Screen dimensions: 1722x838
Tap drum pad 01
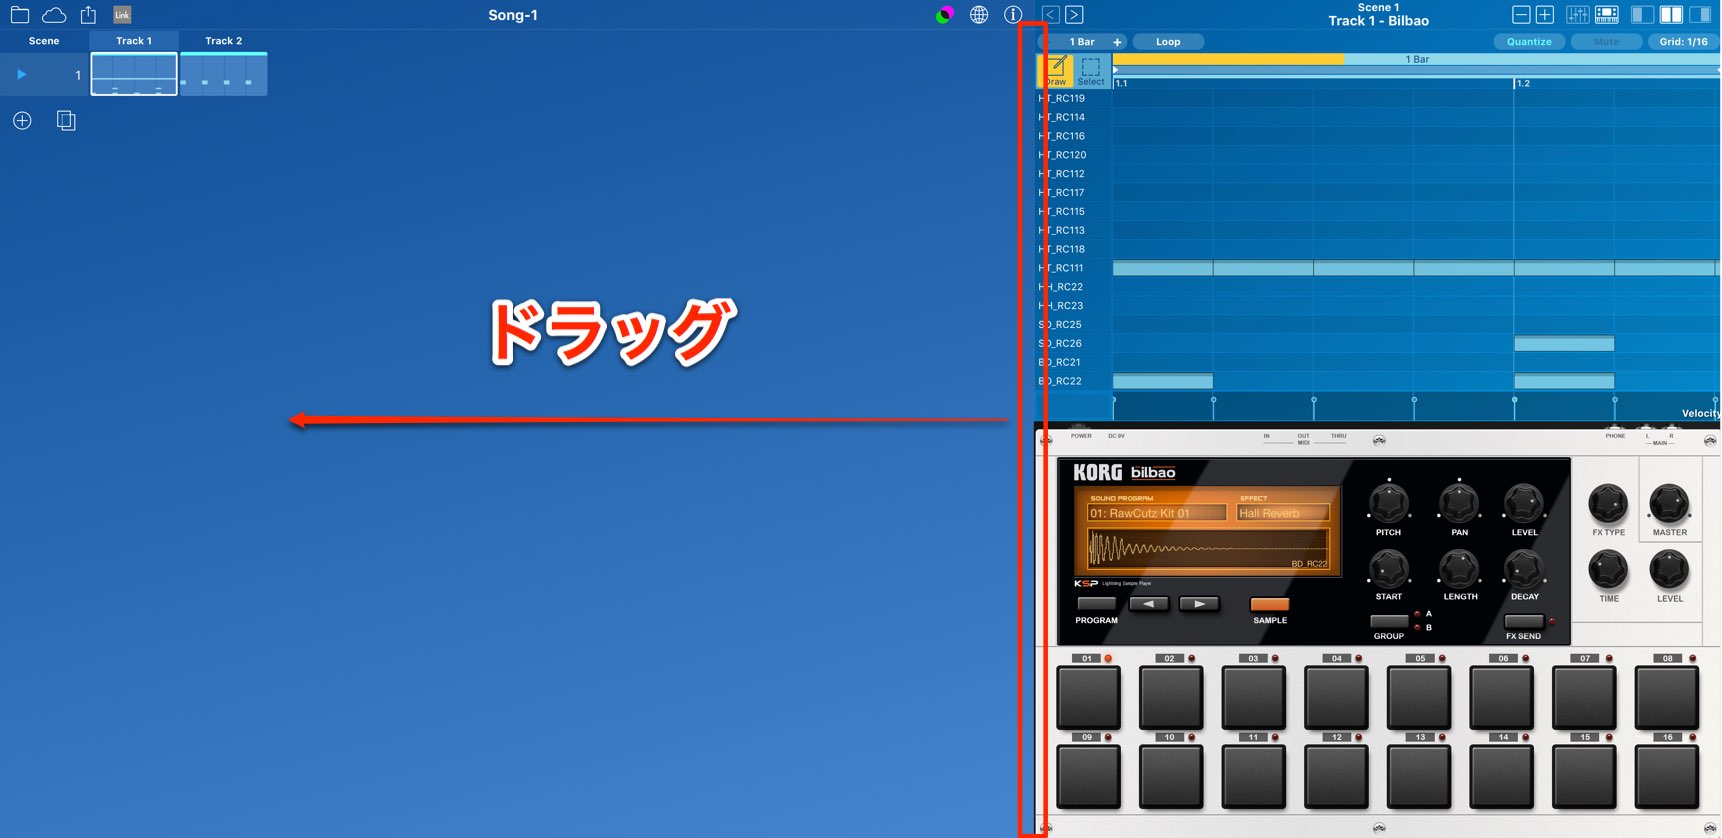point(1089,697)
